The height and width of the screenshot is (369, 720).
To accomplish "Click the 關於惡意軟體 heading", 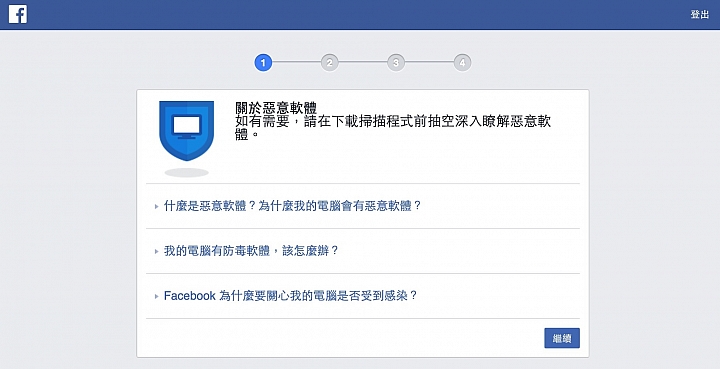I will (x=276, y=108).
